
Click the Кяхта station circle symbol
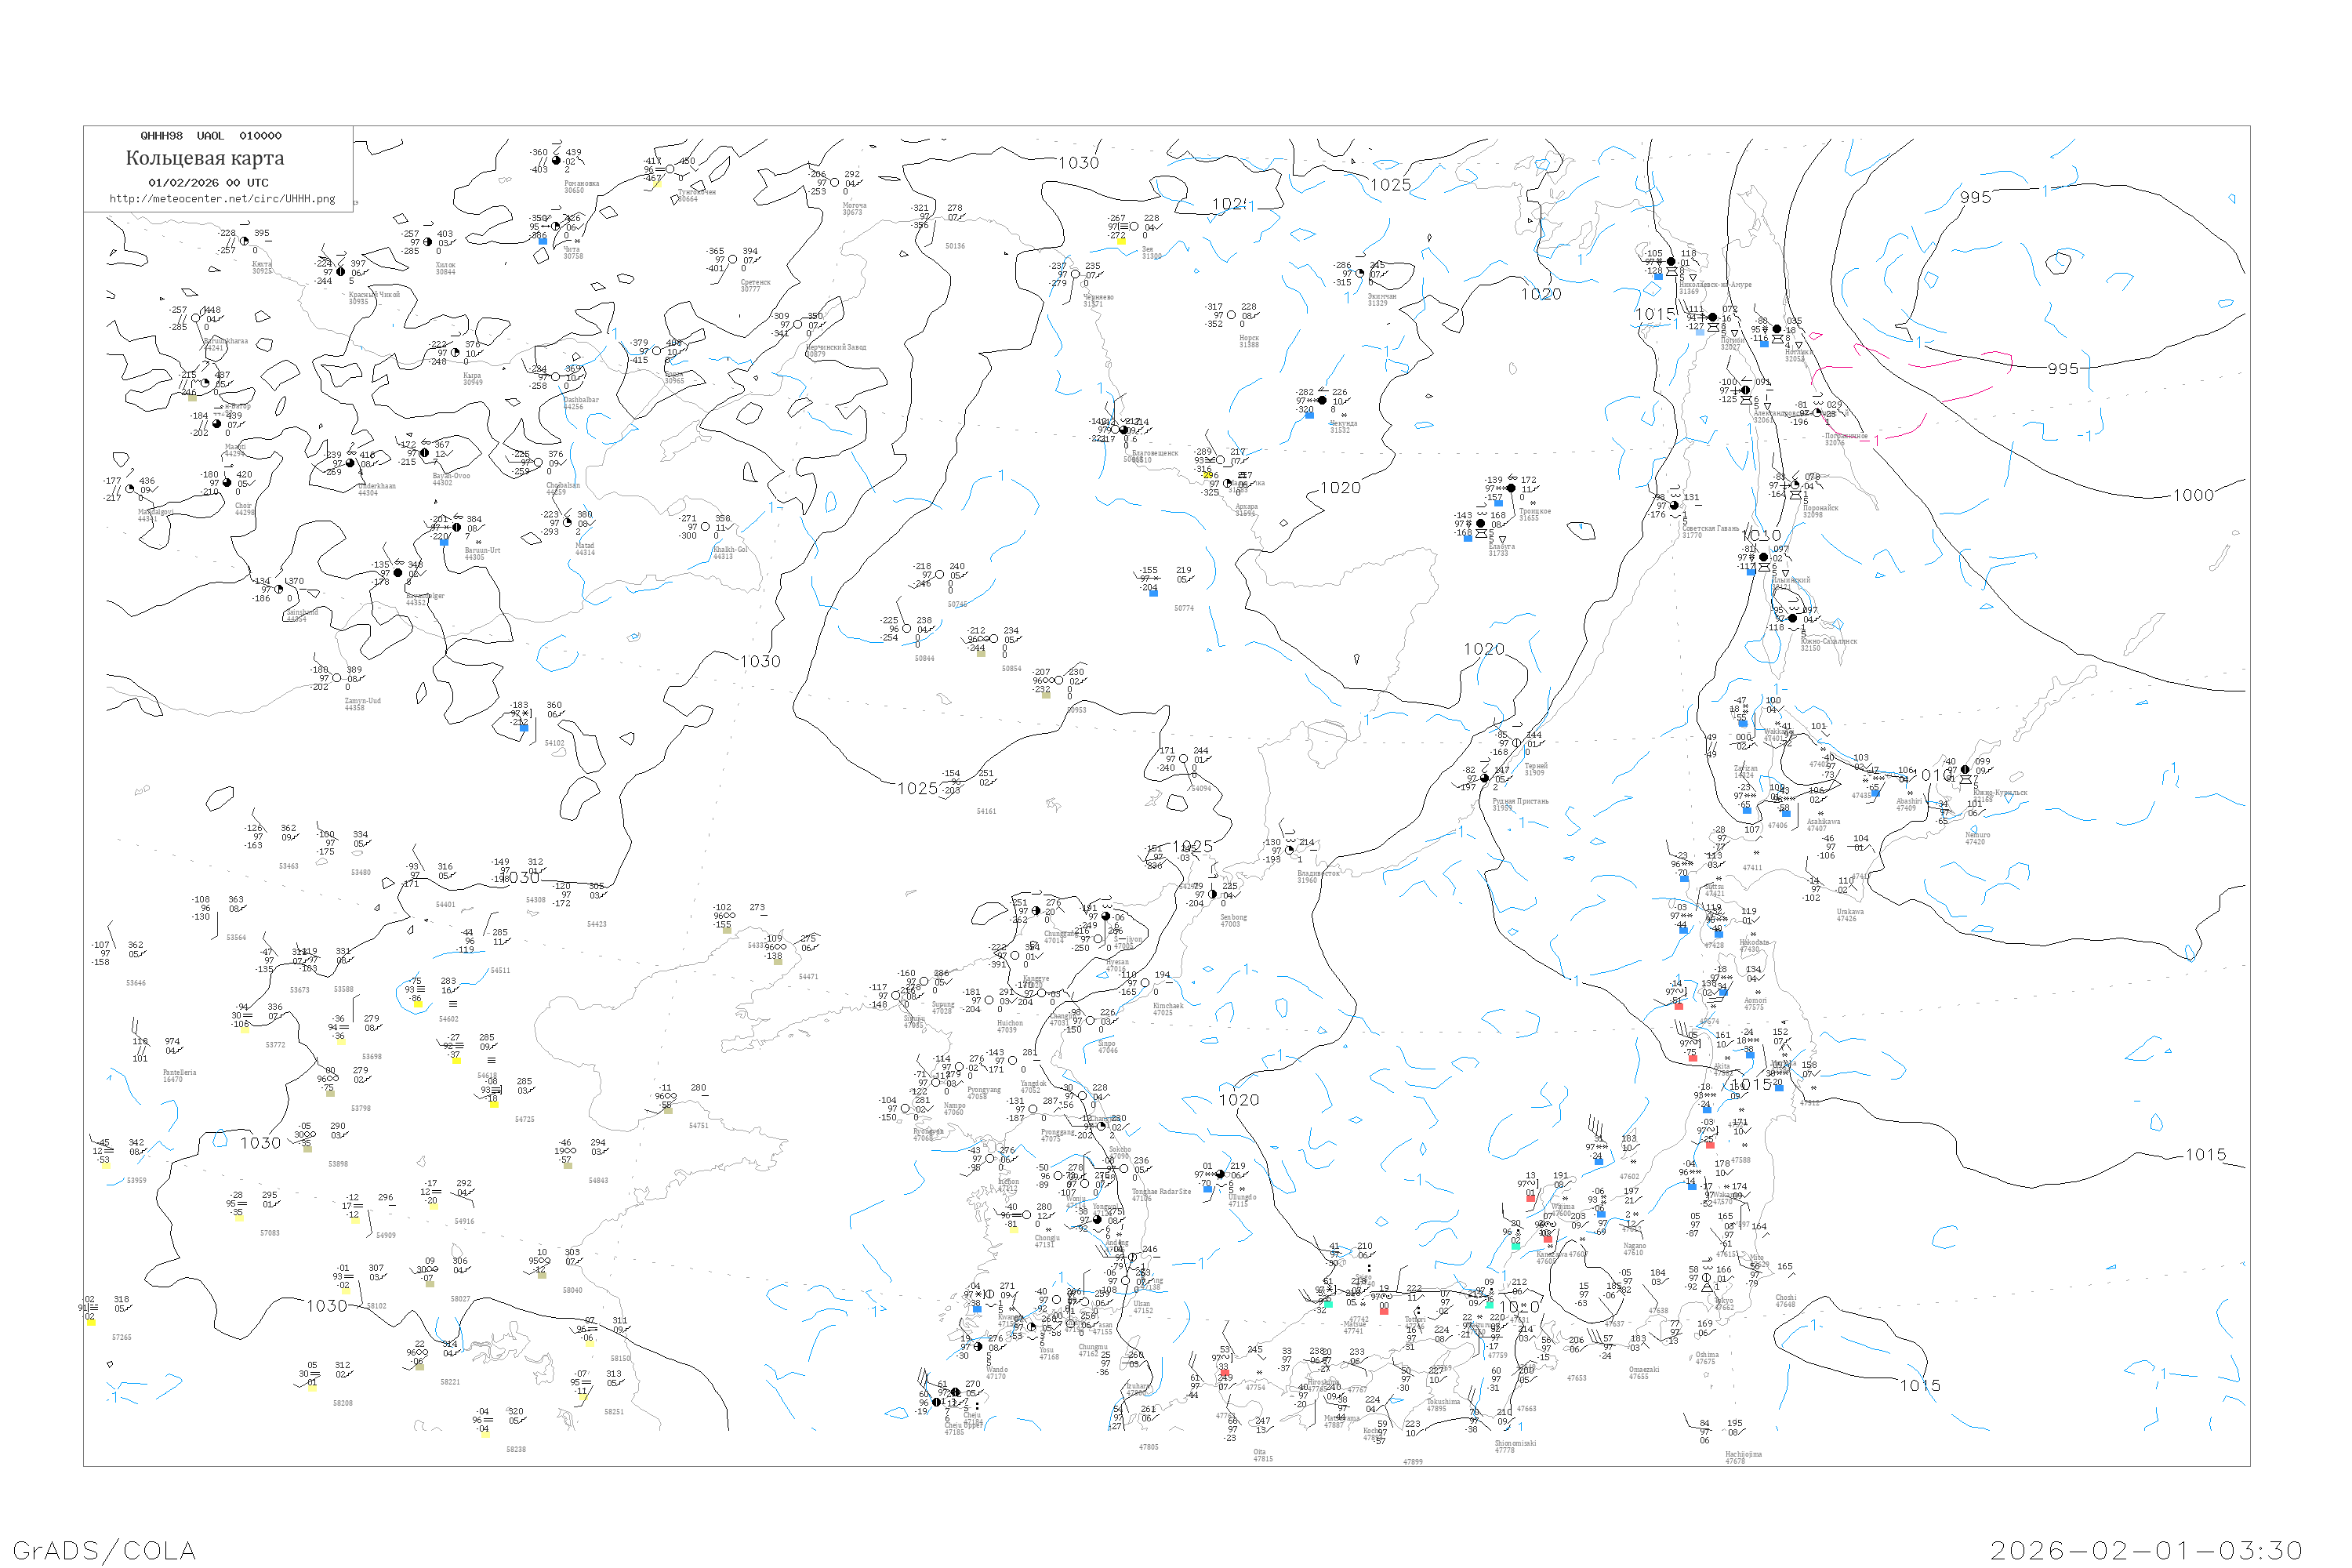pos(244,241)
